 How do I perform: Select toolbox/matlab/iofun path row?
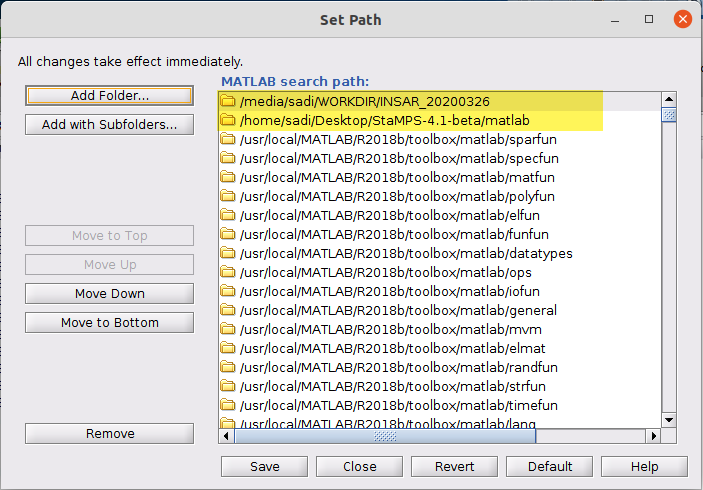440,291
